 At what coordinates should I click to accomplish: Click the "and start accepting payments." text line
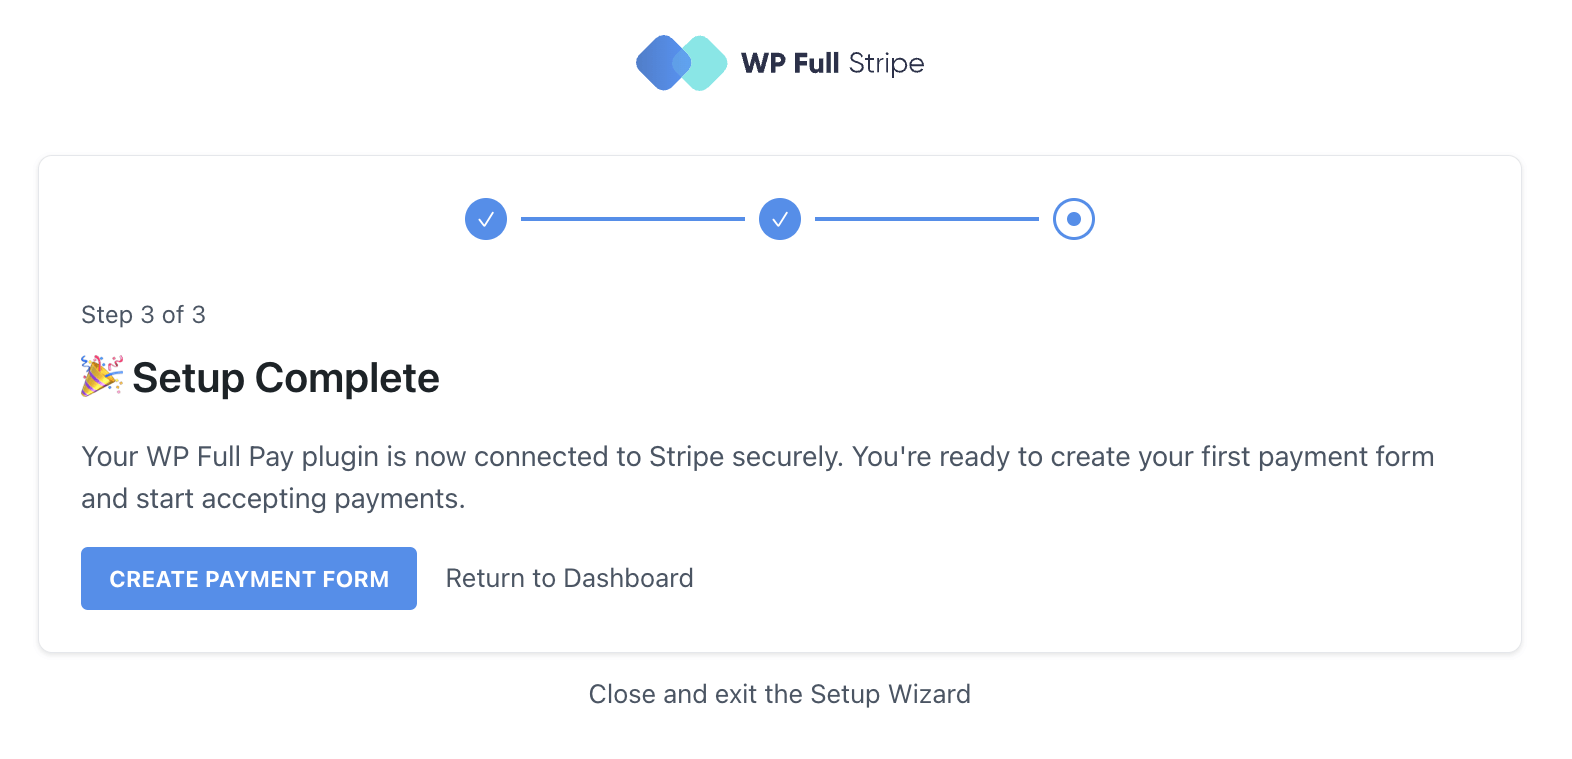tap(273, 499)
